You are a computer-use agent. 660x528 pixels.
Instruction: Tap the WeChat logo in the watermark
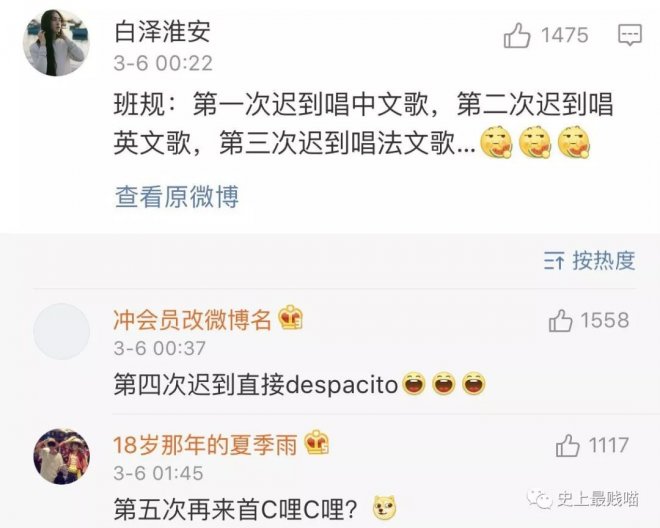pyautogui.click(x=540, y=499)
